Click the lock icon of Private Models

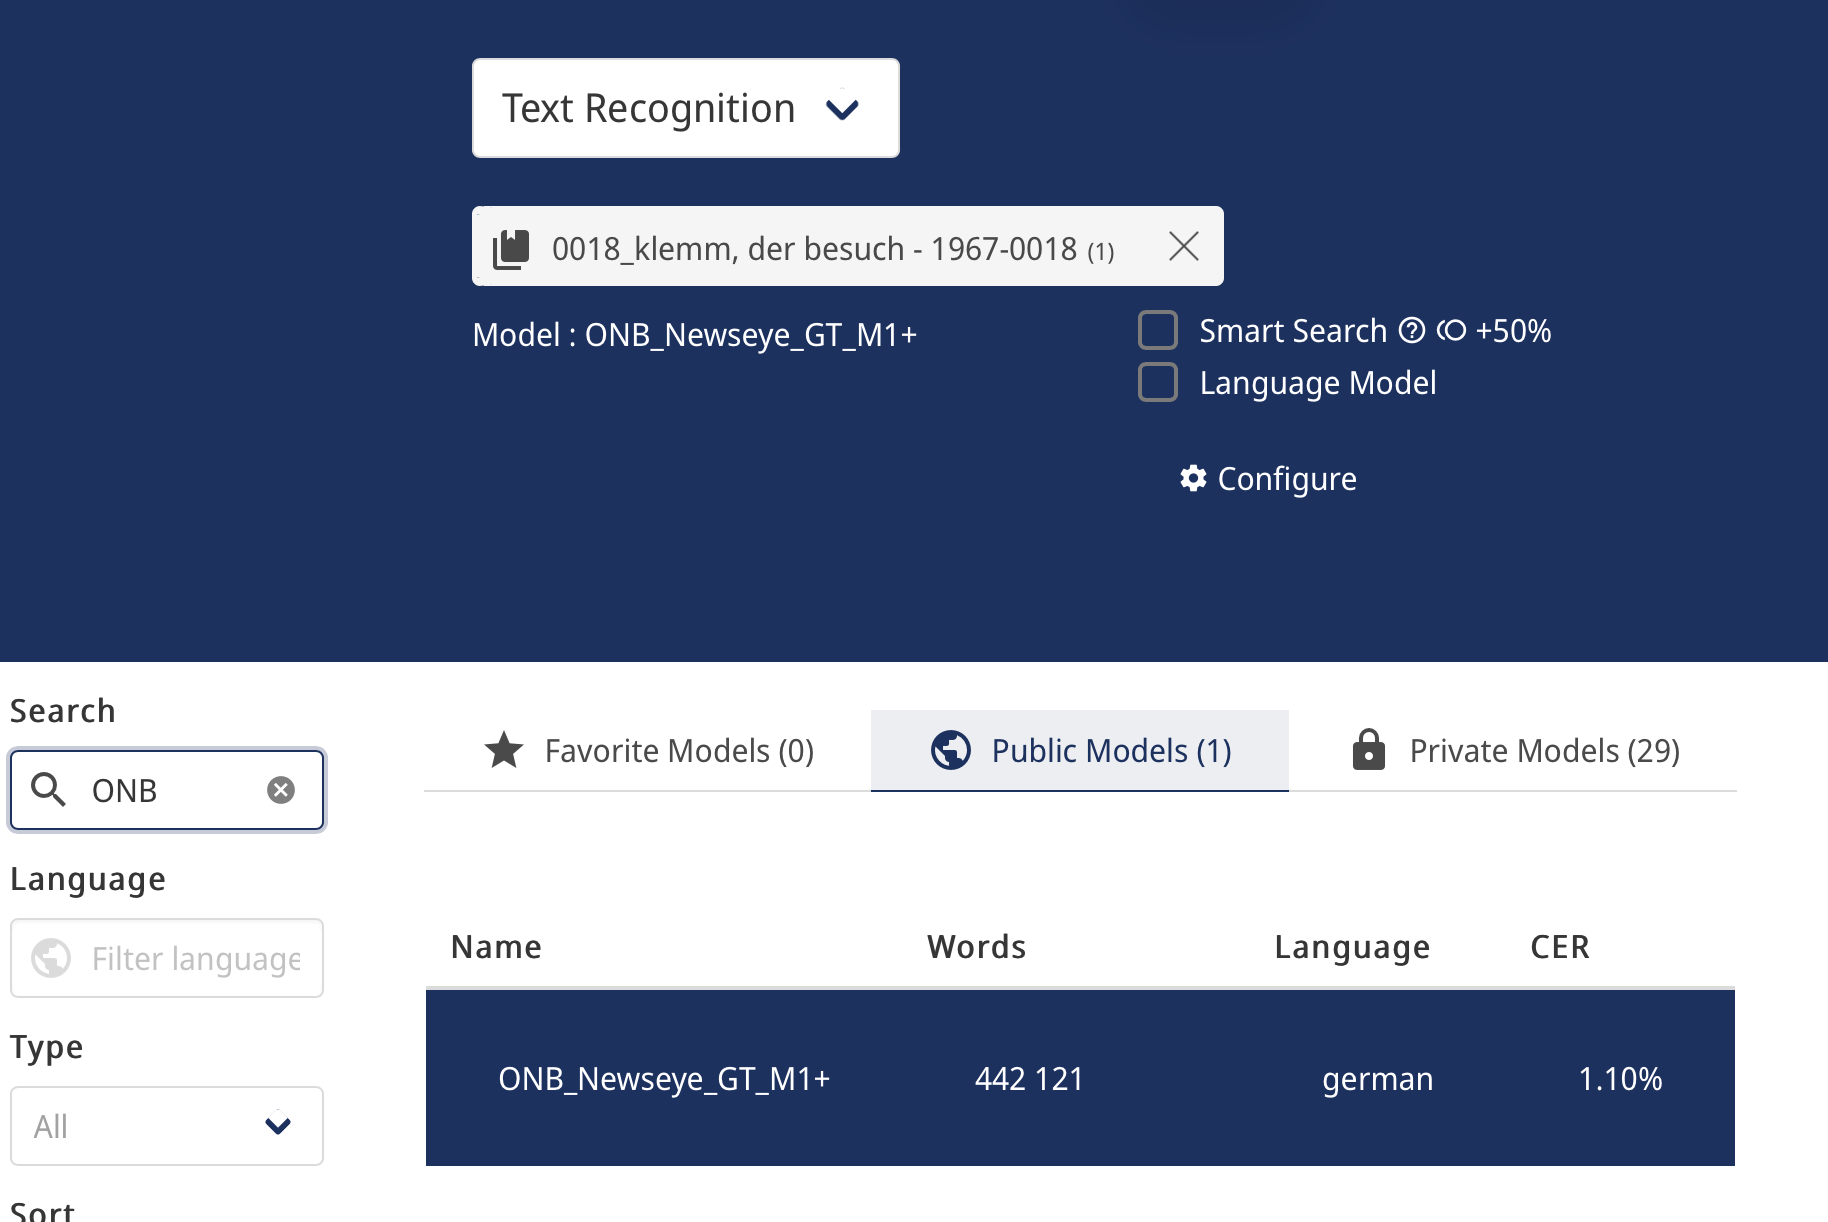(1368, 749)
